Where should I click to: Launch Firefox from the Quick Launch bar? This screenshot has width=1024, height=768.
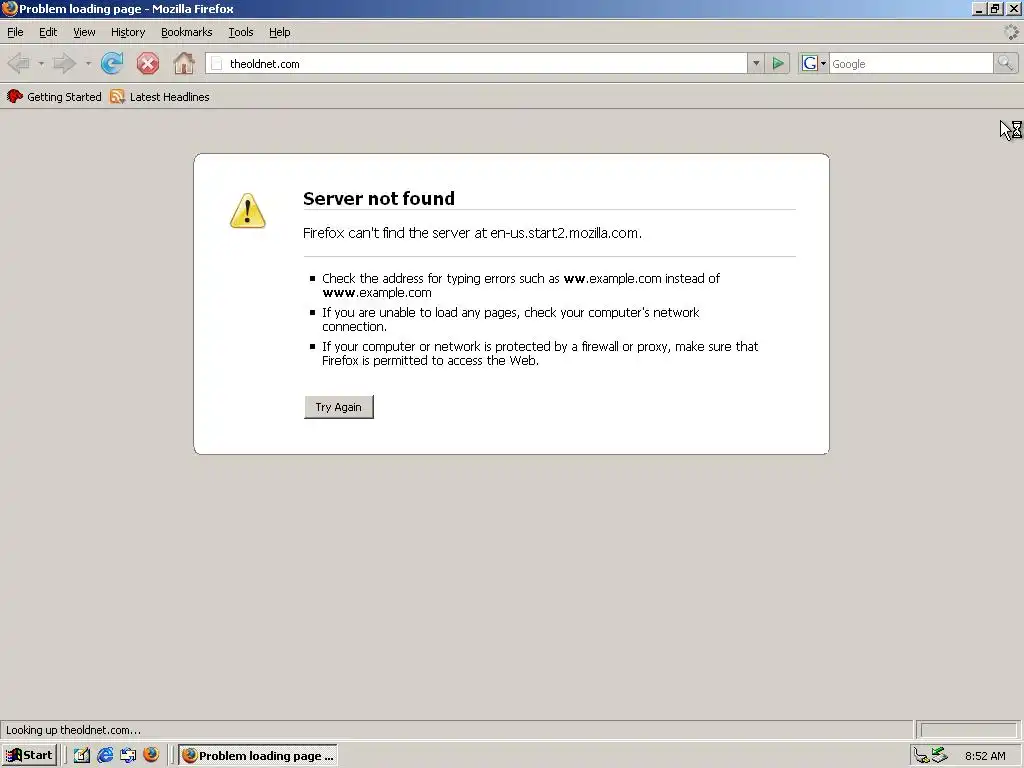[151, 755]
